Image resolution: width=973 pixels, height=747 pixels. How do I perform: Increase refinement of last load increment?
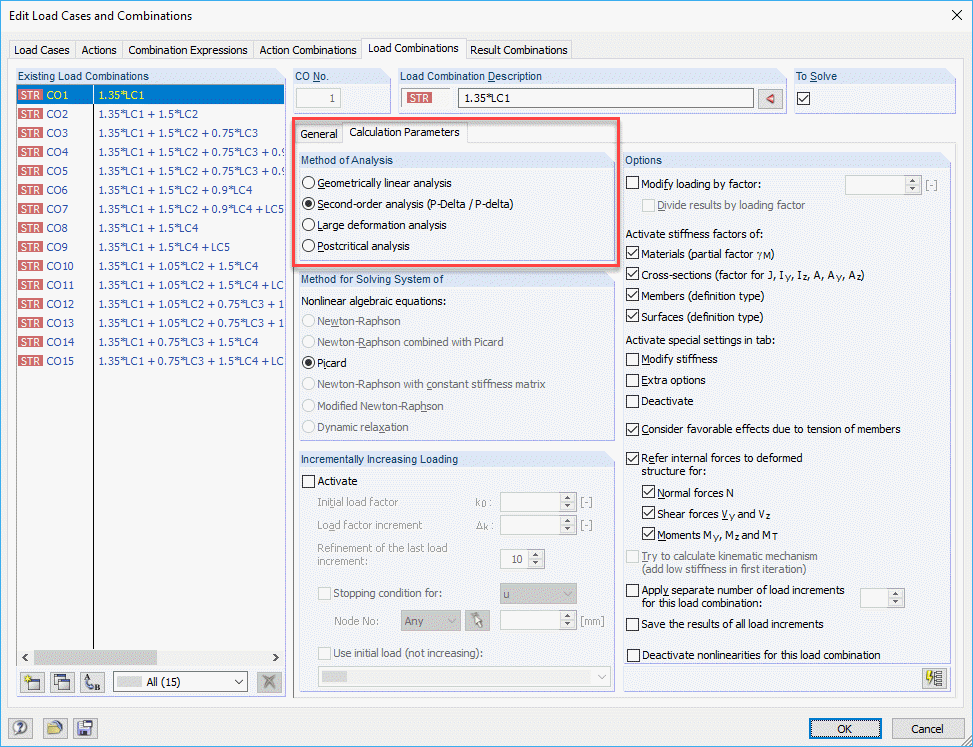537,555
